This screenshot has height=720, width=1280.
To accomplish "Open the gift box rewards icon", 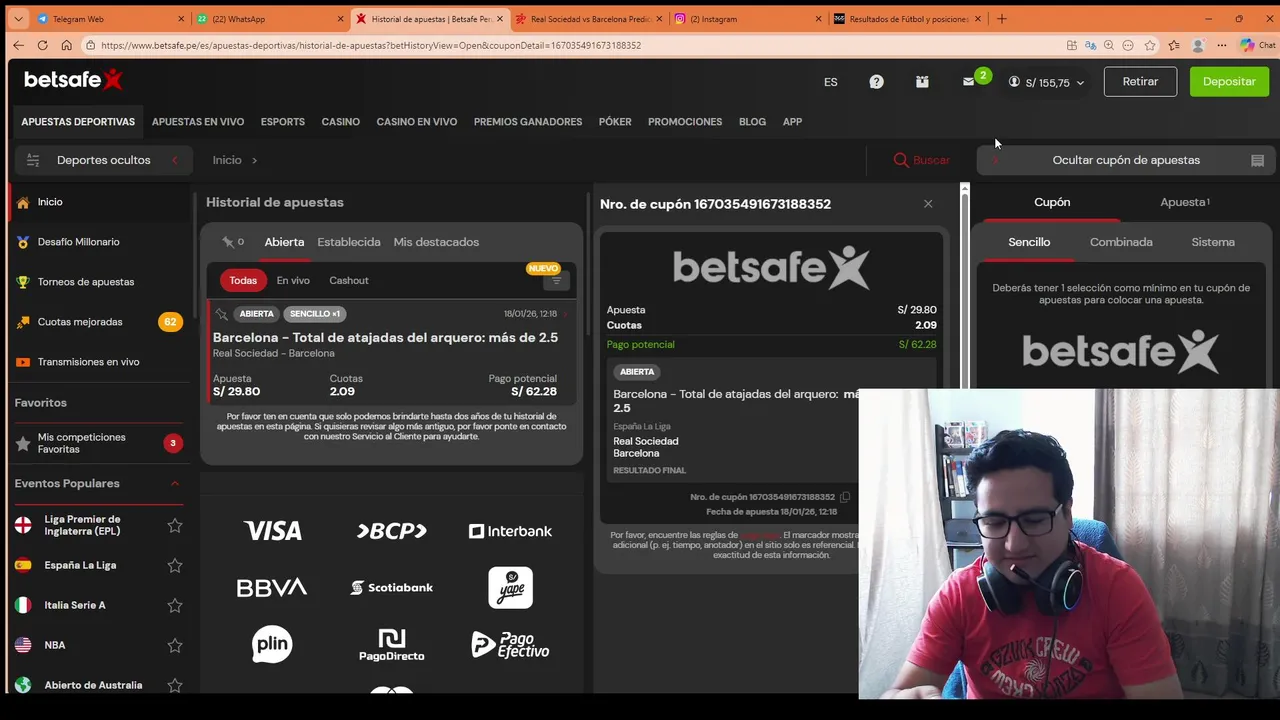I will coord(922,82).
